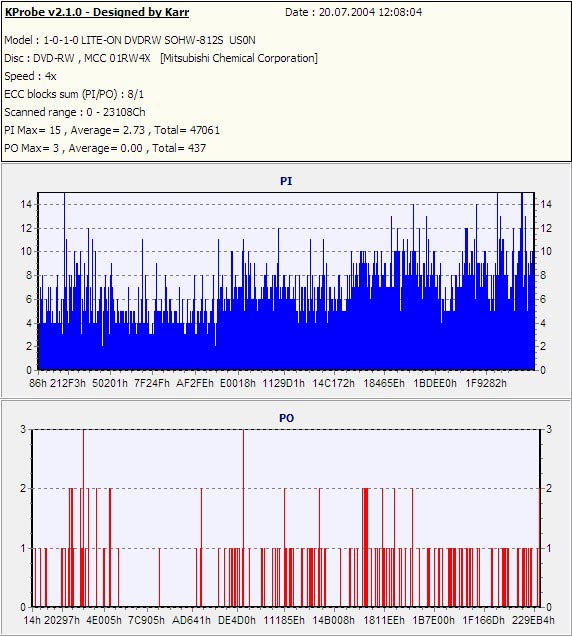Click the Scanned range line
572x636 pixels.
[x=75, y=112]
